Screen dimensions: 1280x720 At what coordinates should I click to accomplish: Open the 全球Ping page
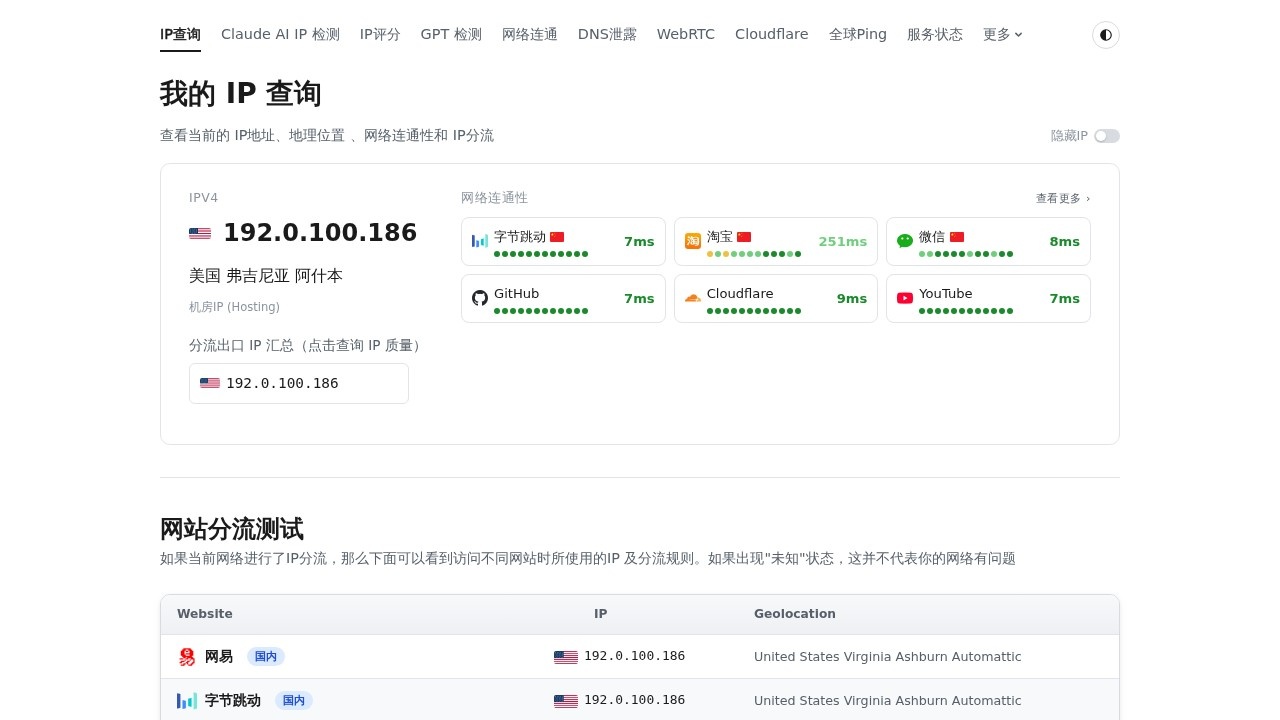858,34
